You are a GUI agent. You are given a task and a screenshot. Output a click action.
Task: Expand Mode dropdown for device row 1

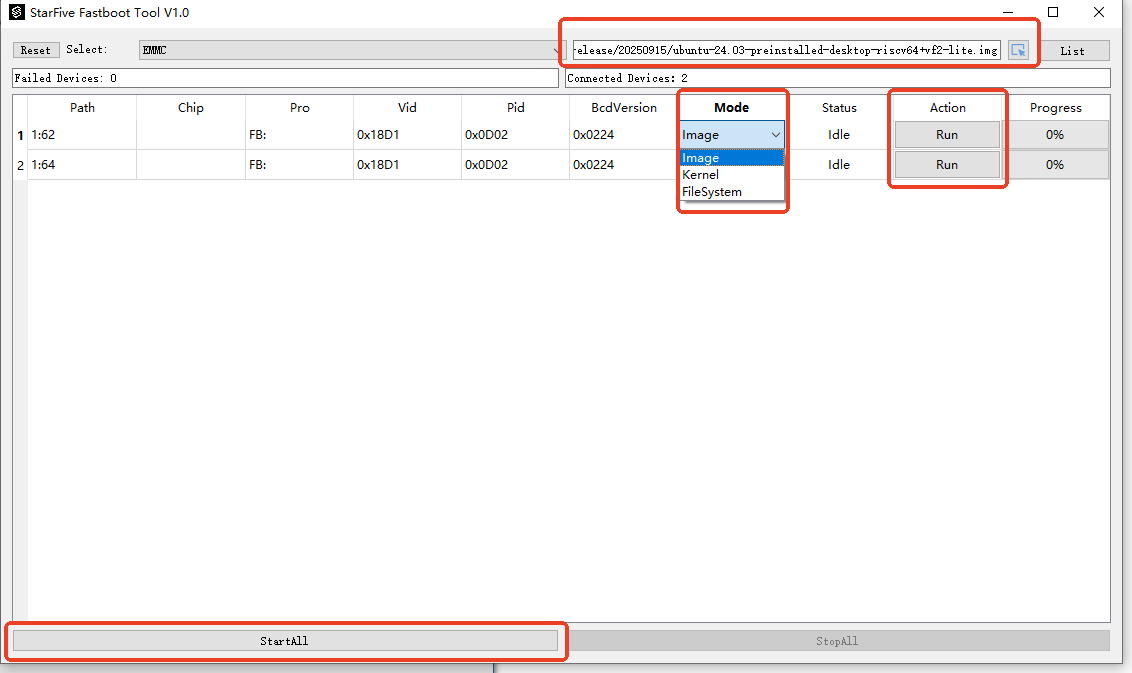click(775, 135)
